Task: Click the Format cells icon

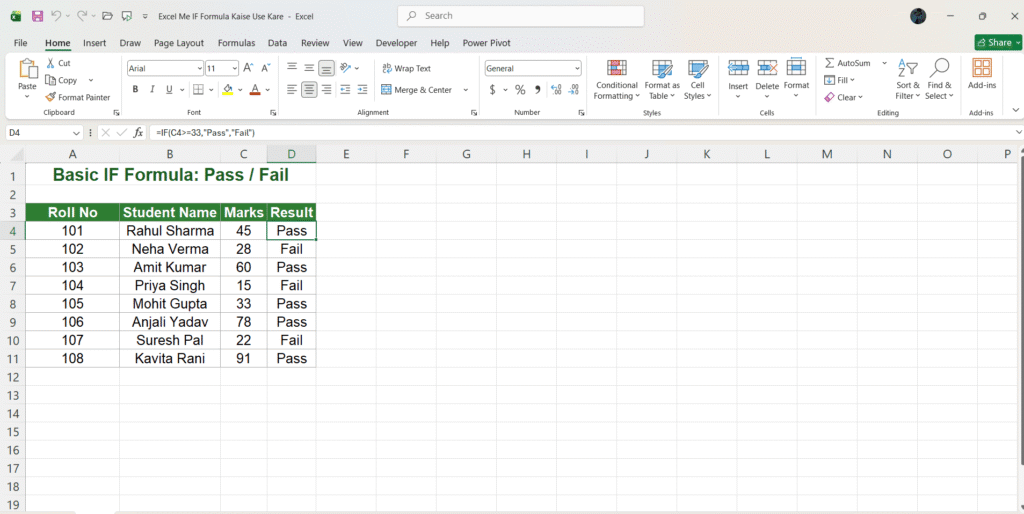Action: (x=796, y=68)
